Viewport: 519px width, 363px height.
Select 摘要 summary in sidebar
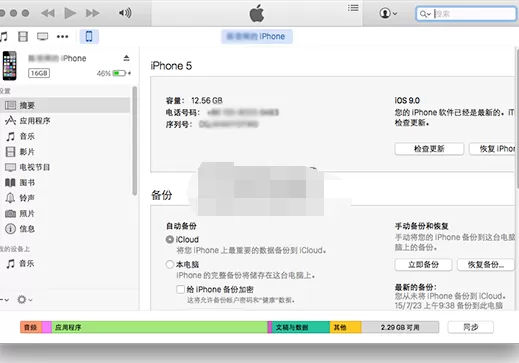click(65, 105)
